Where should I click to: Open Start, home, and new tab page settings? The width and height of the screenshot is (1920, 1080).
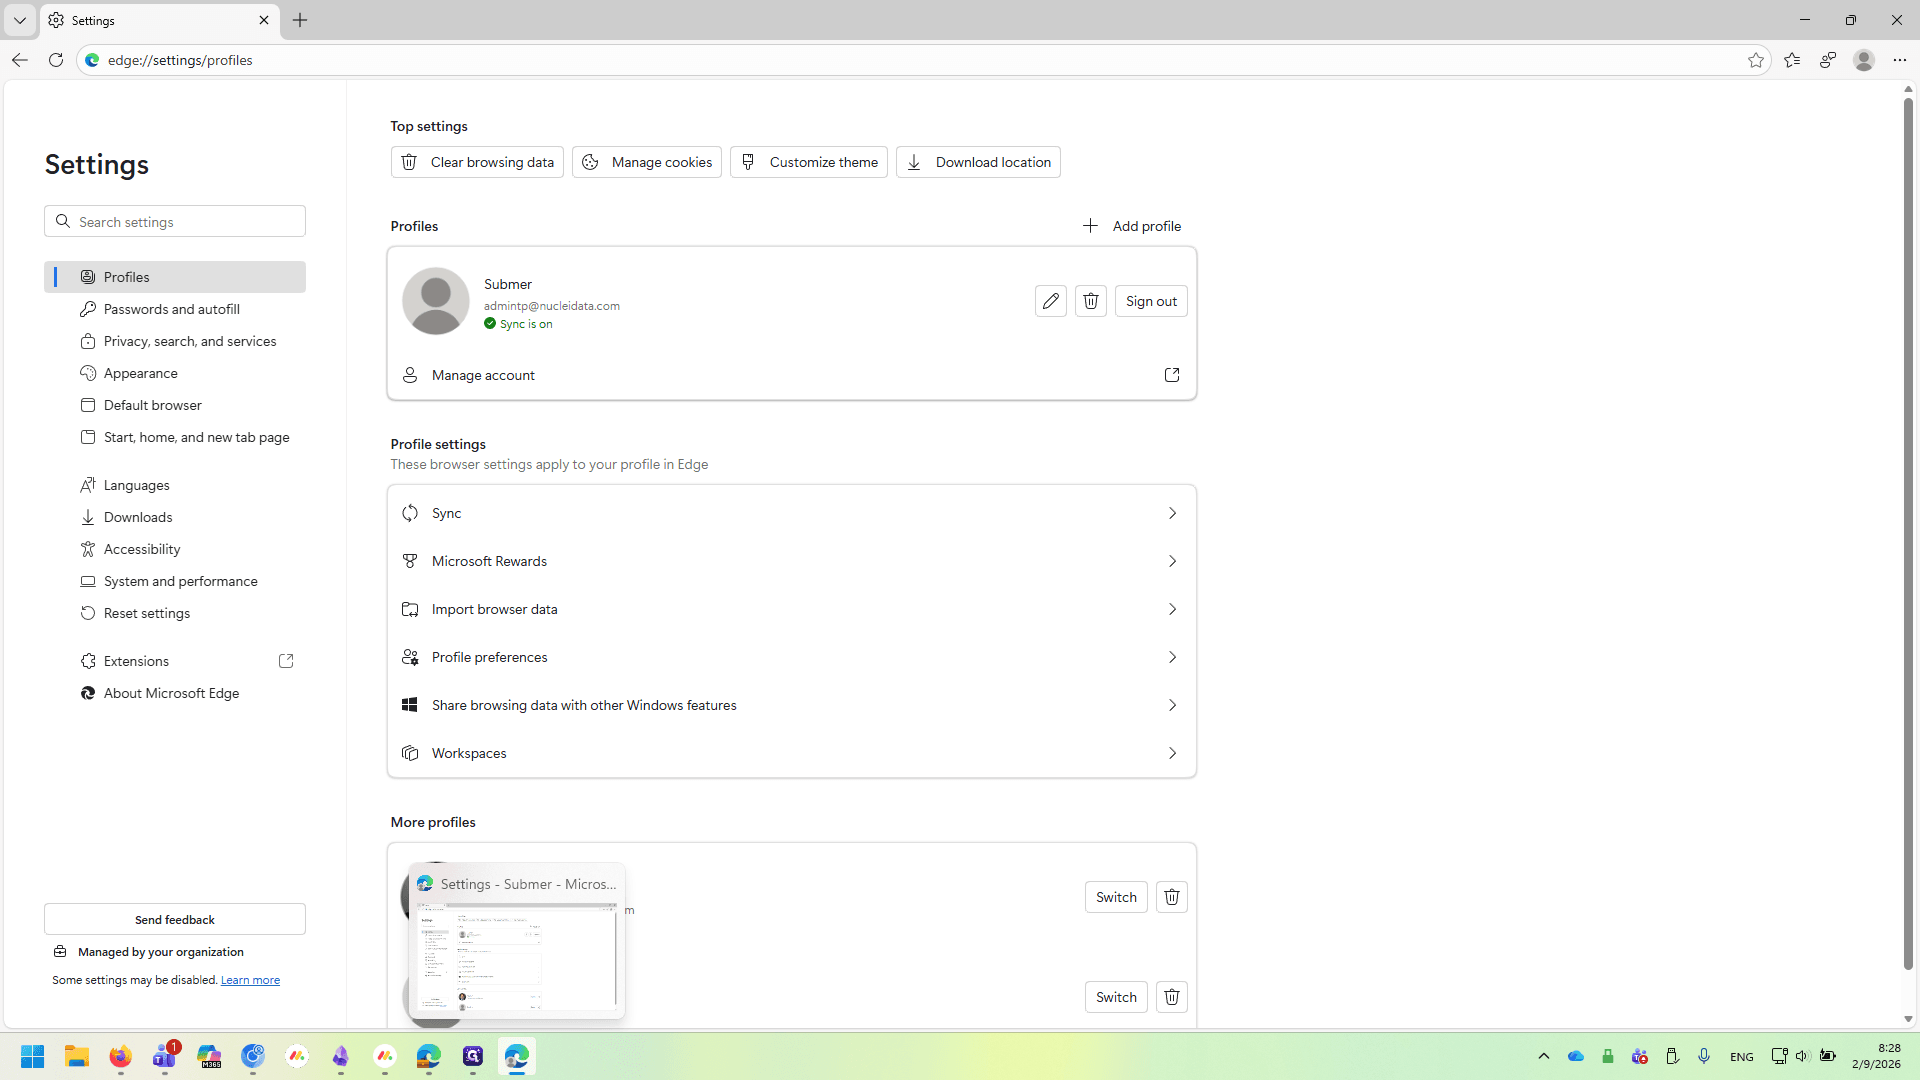click(x=175, y=437)
